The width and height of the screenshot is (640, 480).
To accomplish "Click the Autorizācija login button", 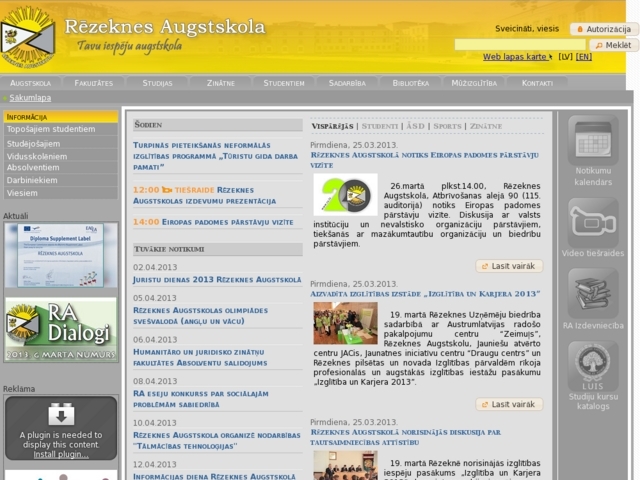I will tap(604, 29).
